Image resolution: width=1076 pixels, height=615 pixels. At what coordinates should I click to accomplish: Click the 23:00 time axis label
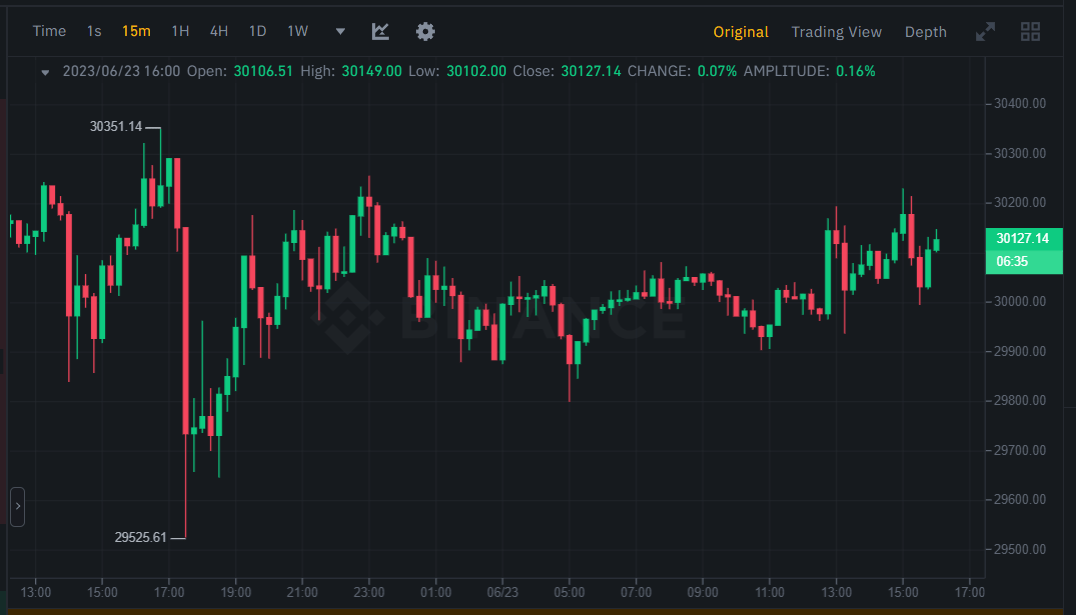pyautogui.click(x=369, y=592)
